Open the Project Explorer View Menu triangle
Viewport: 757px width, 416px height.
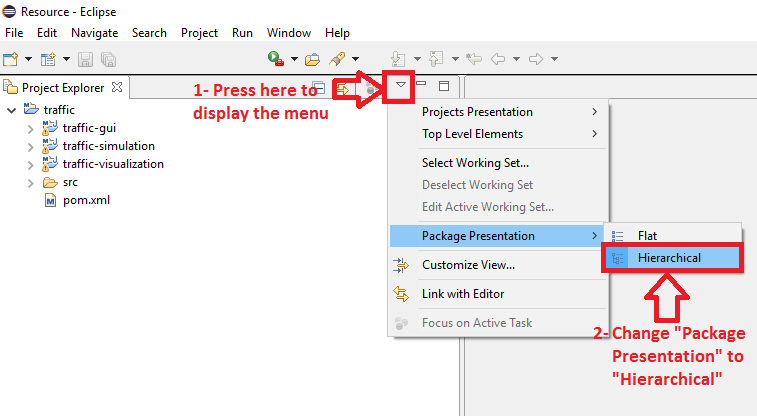pyautogui.click(x=400, y=85)
